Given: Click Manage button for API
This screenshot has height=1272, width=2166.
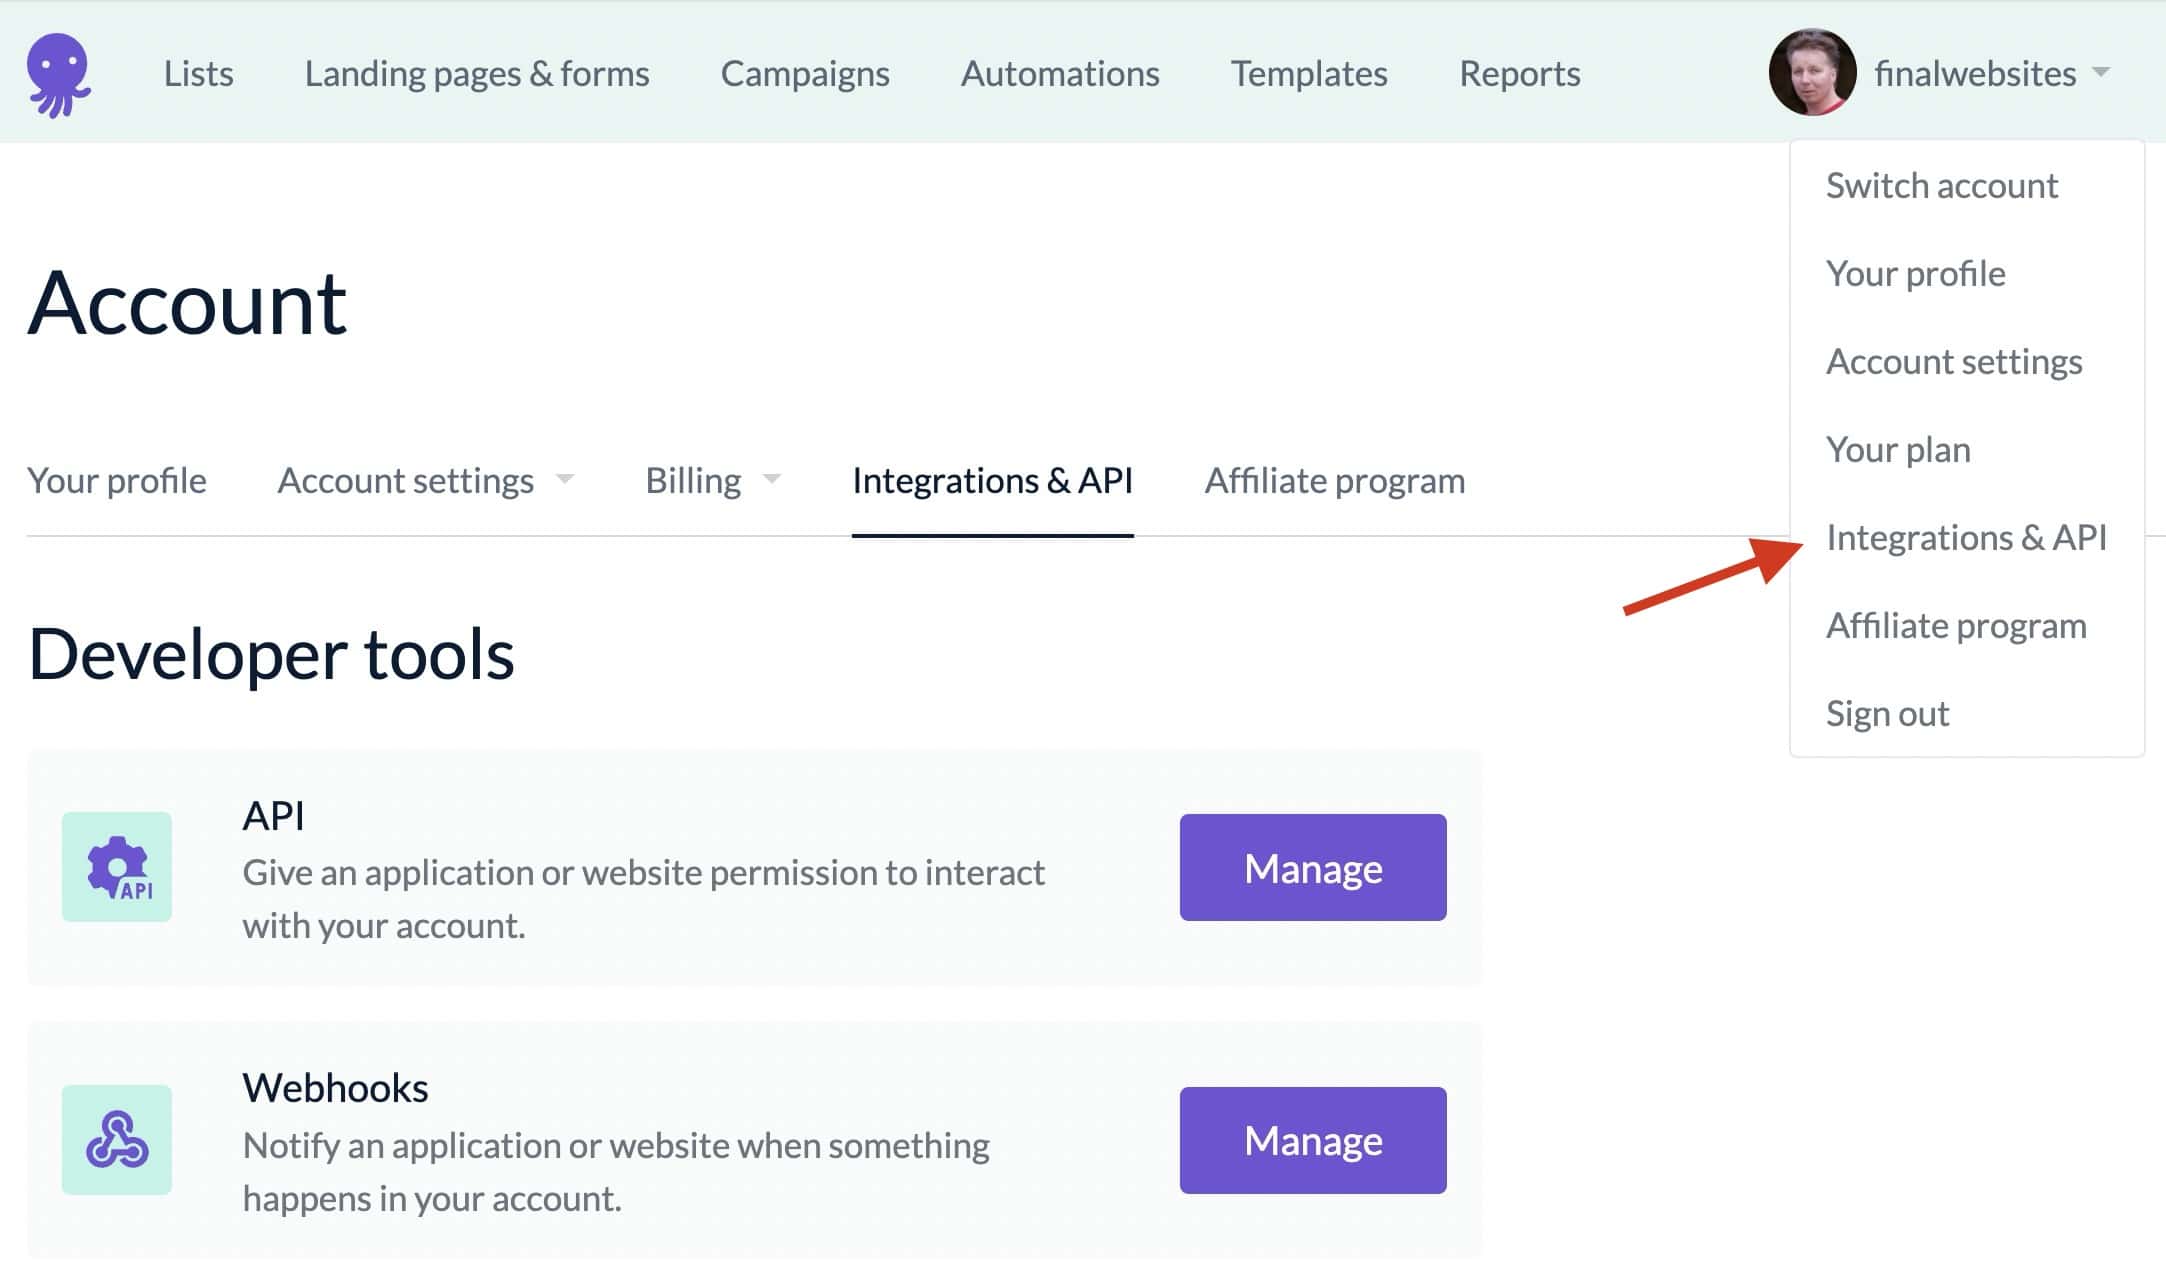Looking at the screenshot, I should coord(1312,868).
